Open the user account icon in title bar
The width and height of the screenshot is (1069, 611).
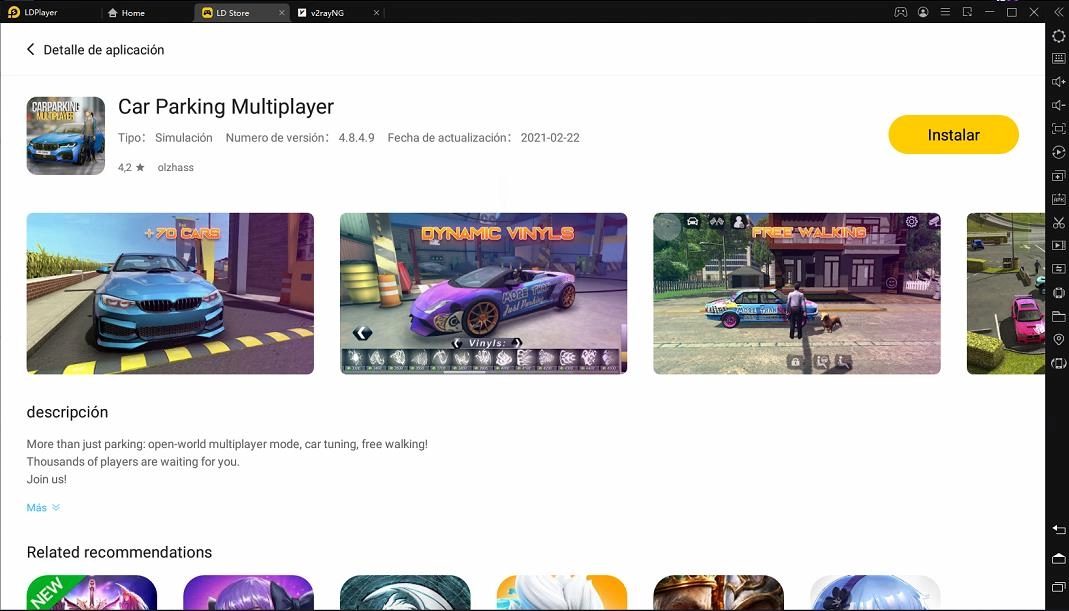click(x=923, y=12)
